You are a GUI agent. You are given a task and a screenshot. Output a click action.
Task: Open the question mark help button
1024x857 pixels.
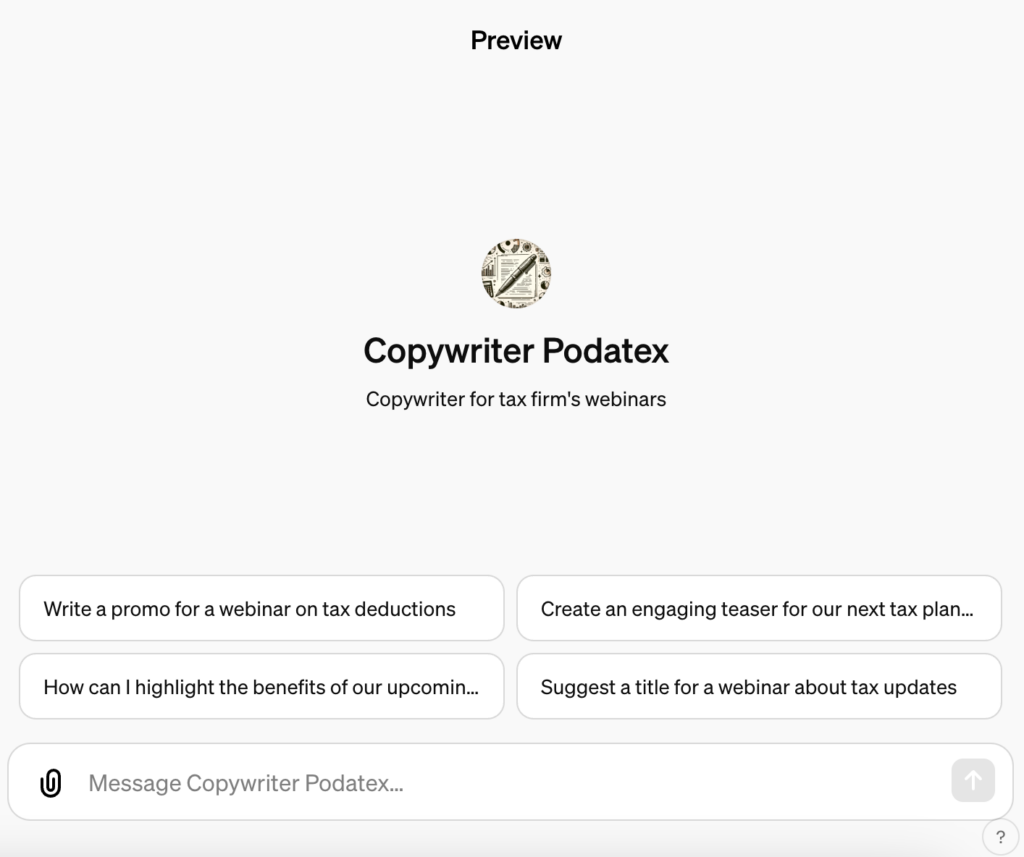pyautogui.click(x=1000, y=837)
